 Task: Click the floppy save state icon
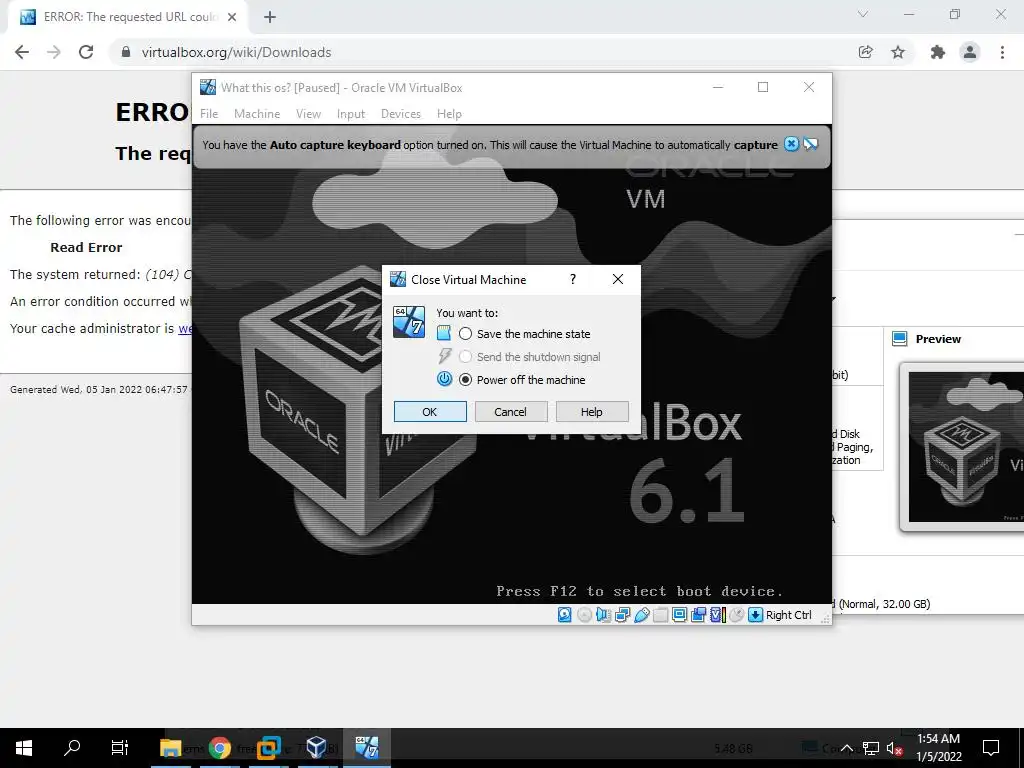pos(443,333)
